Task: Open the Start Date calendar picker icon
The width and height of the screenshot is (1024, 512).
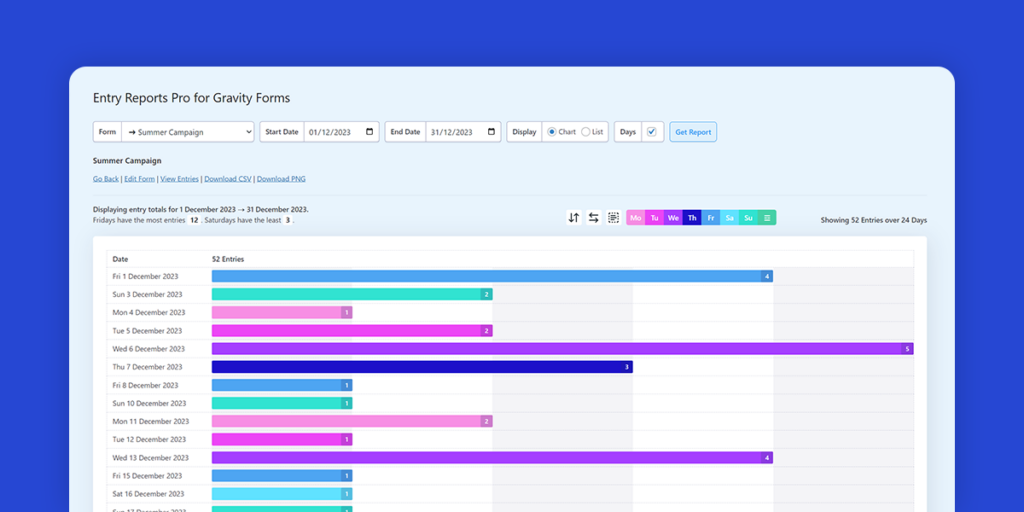Action: coord(370,131)
